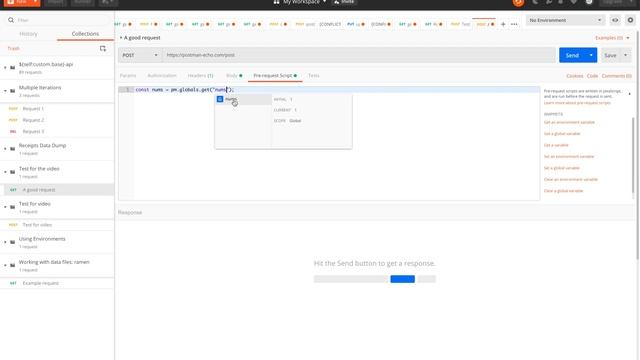Open the tab options ellipsis menu
The height and width of the screenshot is (360, 640).
514,24
